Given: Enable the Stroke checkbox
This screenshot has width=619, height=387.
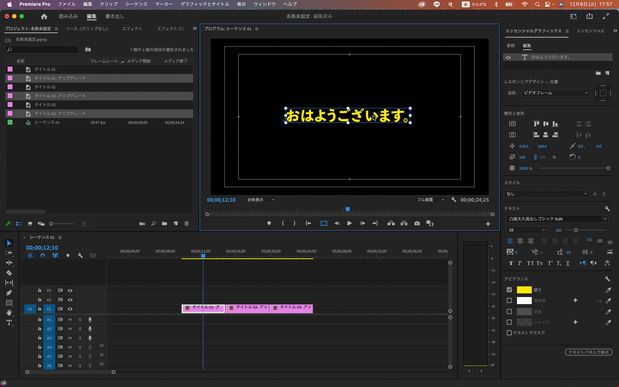Looking at the screenshot, I should click(x=509, y=301).
